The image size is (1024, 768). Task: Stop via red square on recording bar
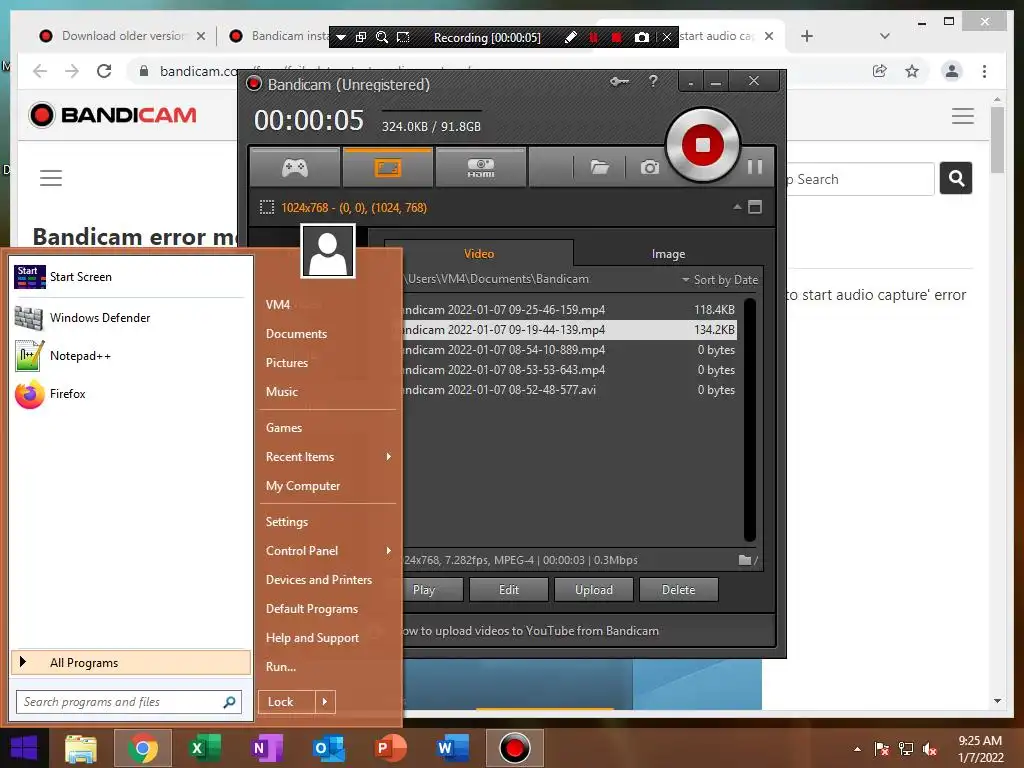click(616, 37)
